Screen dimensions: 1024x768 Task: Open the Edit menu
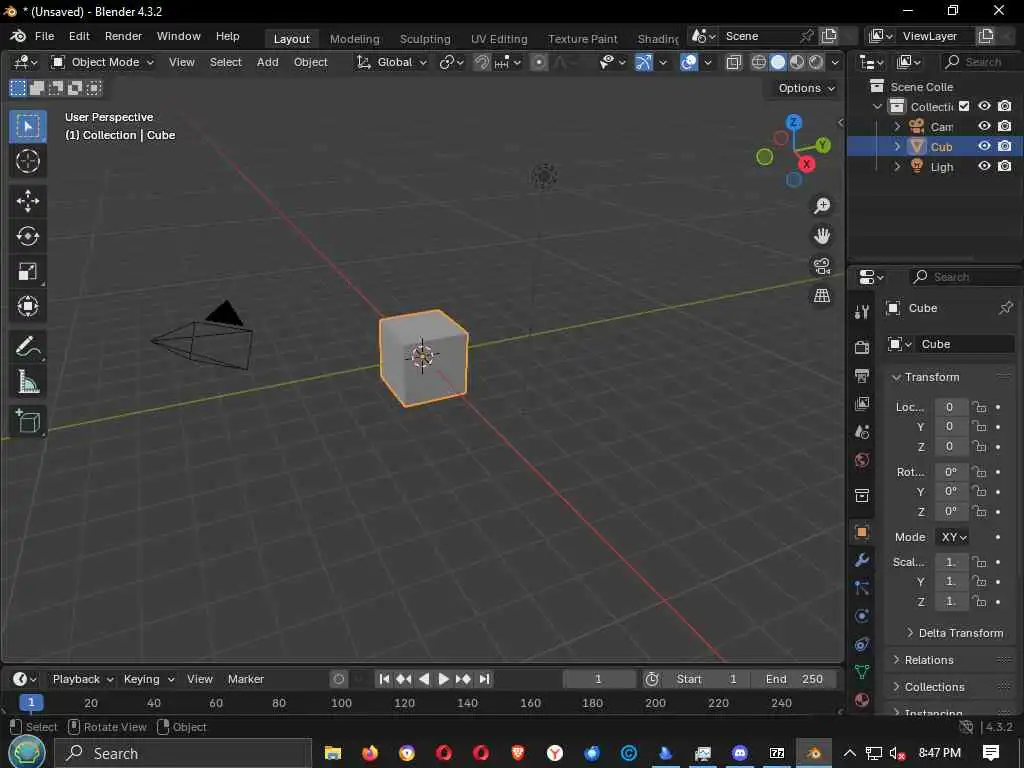79,36
